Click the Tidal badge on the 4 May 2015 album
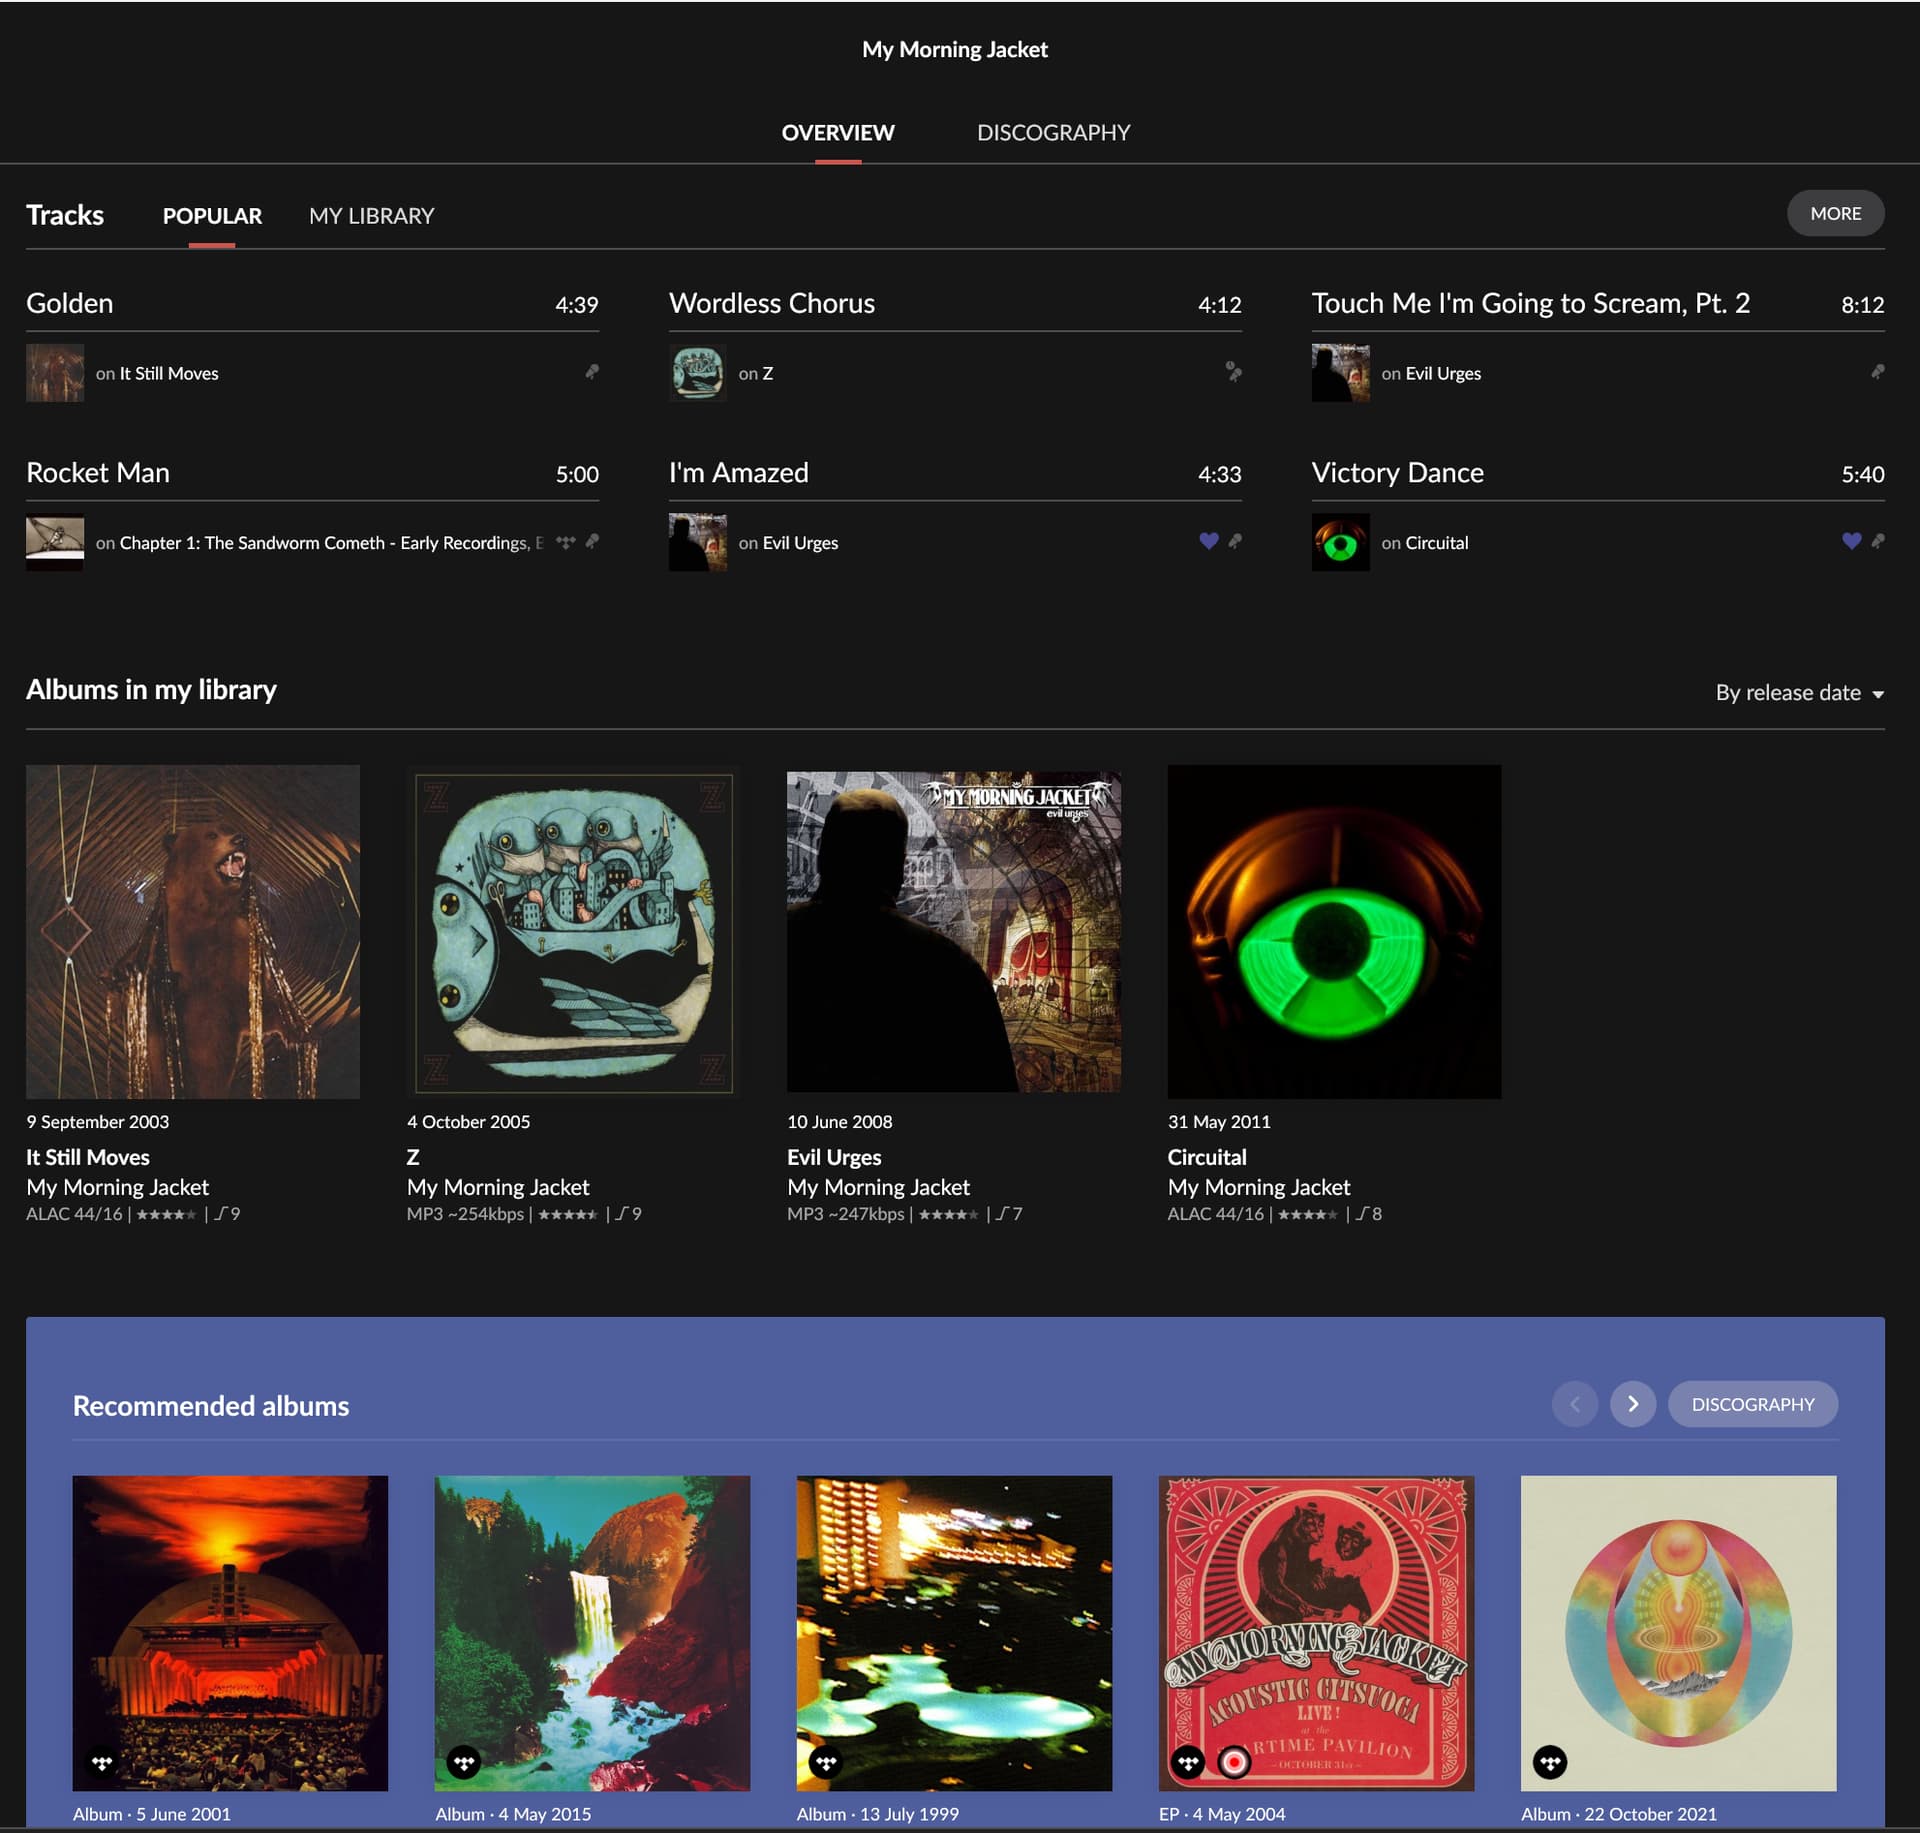 [x=464, y=1762]
